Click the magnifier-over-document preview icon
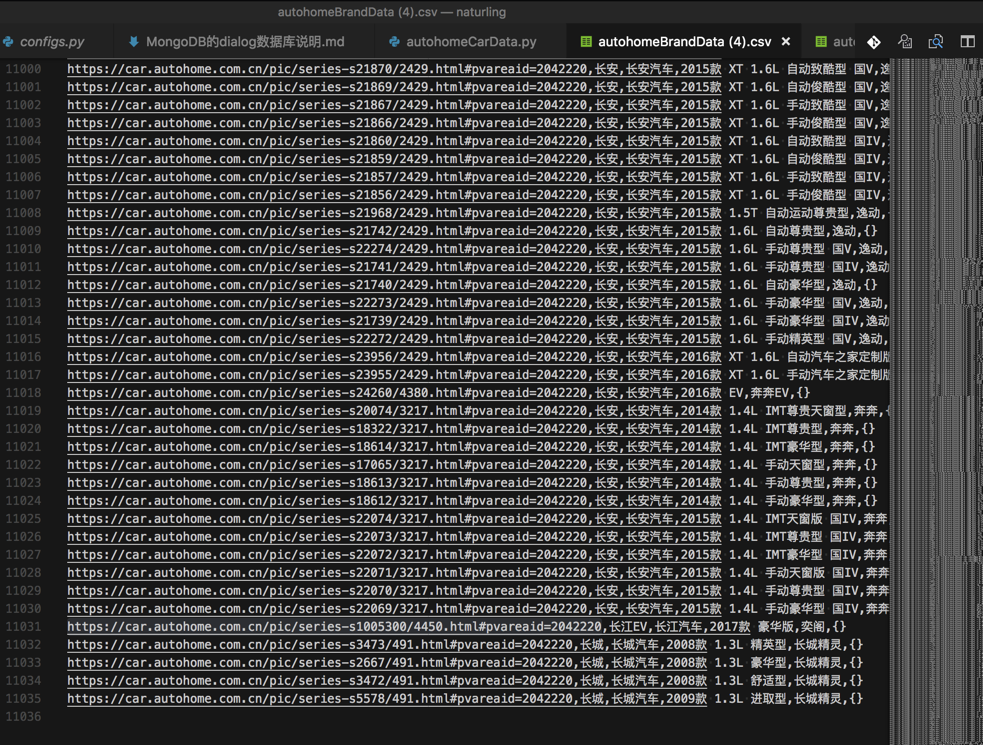Viewport: 983px width, 745px height. [936, 42]
